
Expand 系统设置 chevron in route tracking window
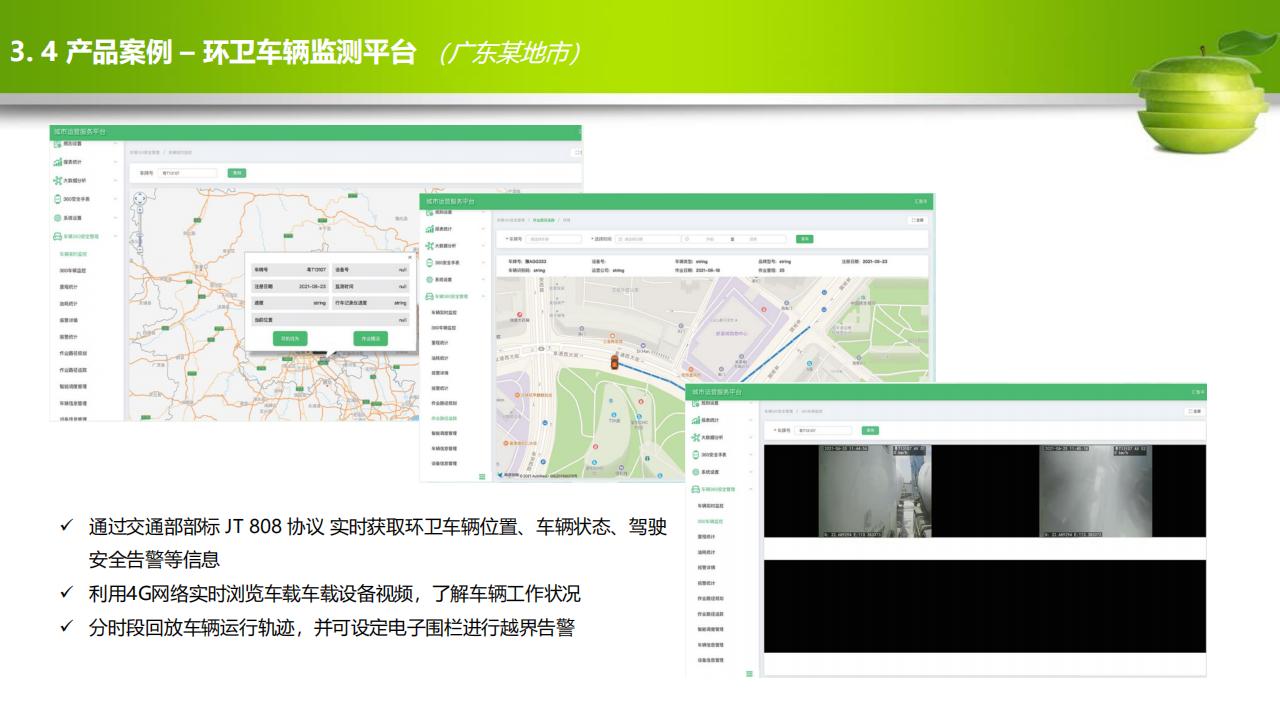point(483,280)
